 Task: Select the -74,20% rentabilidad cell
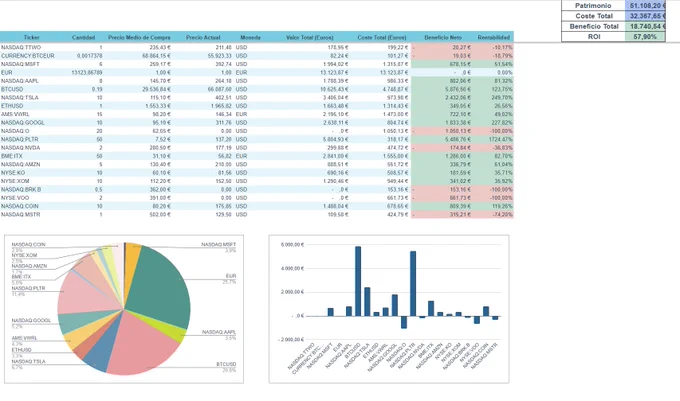pyautogui.click(x=503, y=215)
